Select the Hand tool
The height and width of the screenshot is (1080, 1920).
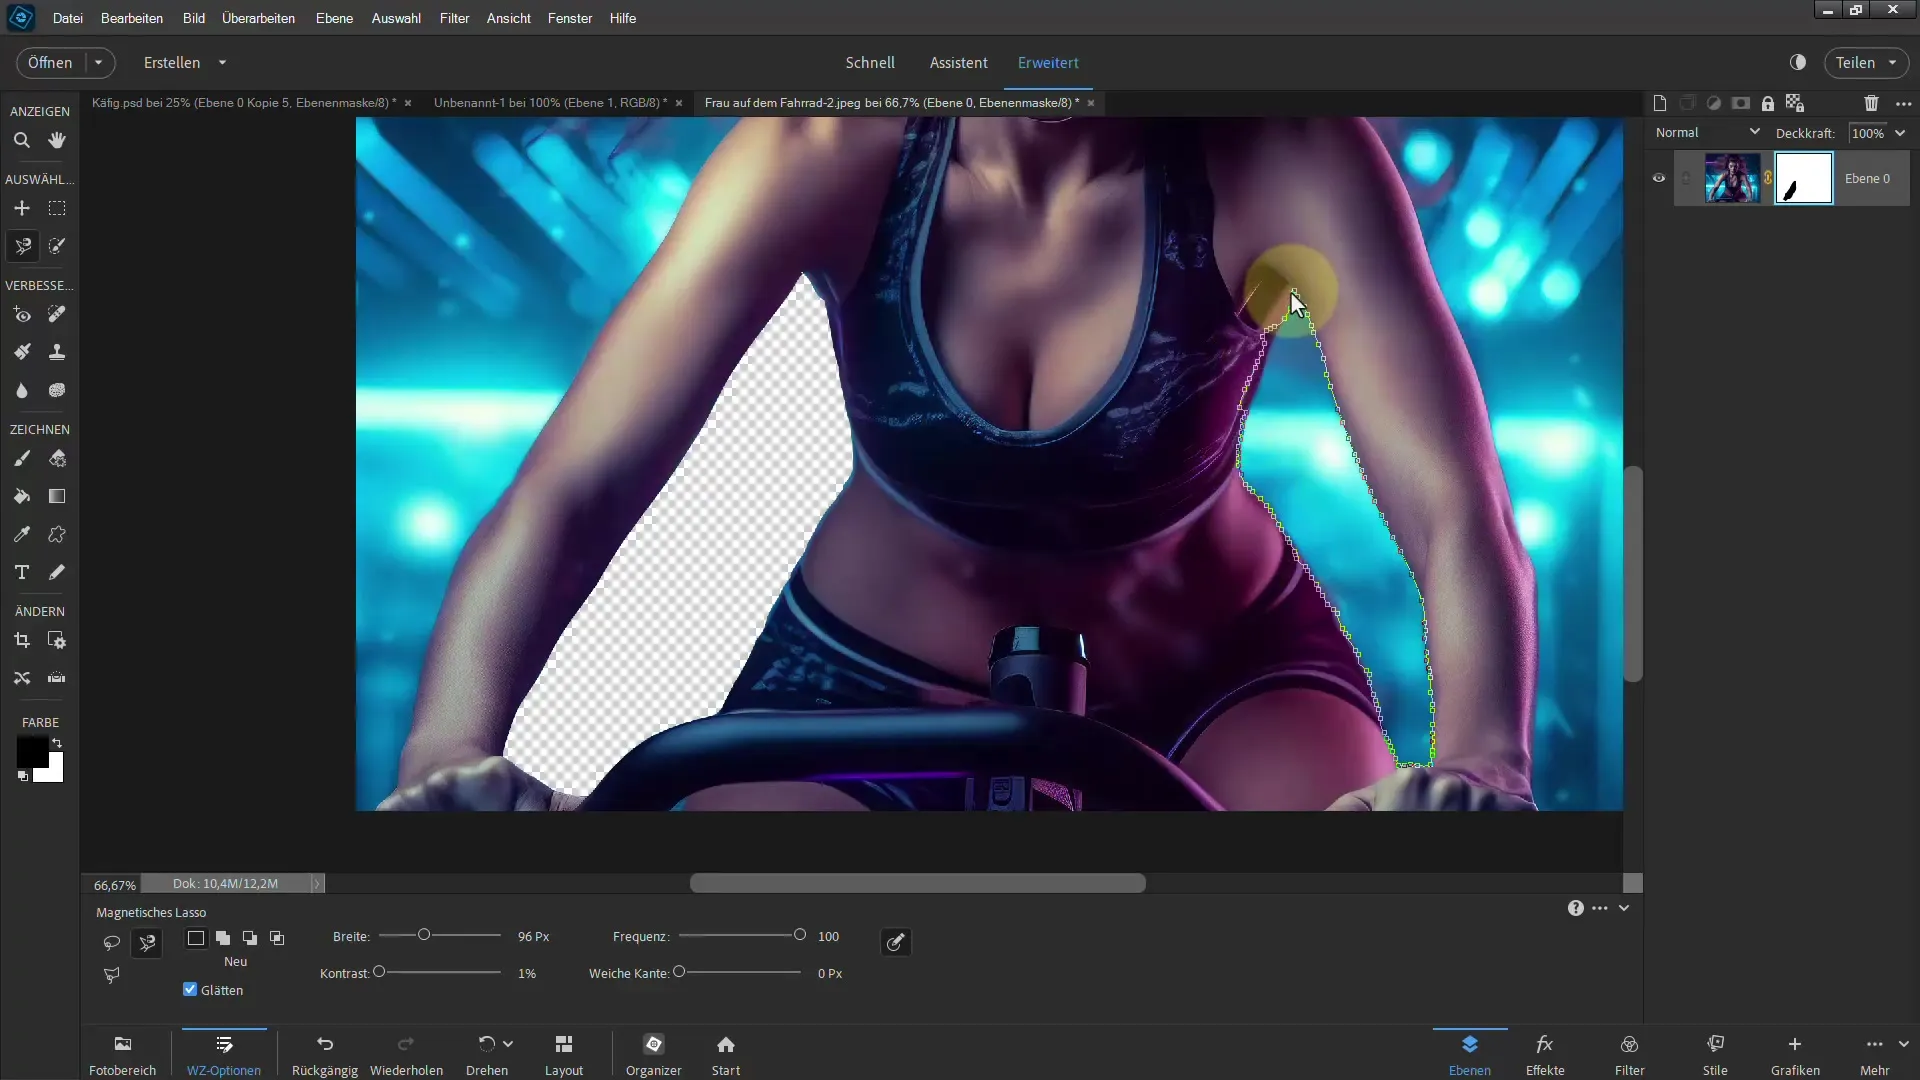[57, 140]
